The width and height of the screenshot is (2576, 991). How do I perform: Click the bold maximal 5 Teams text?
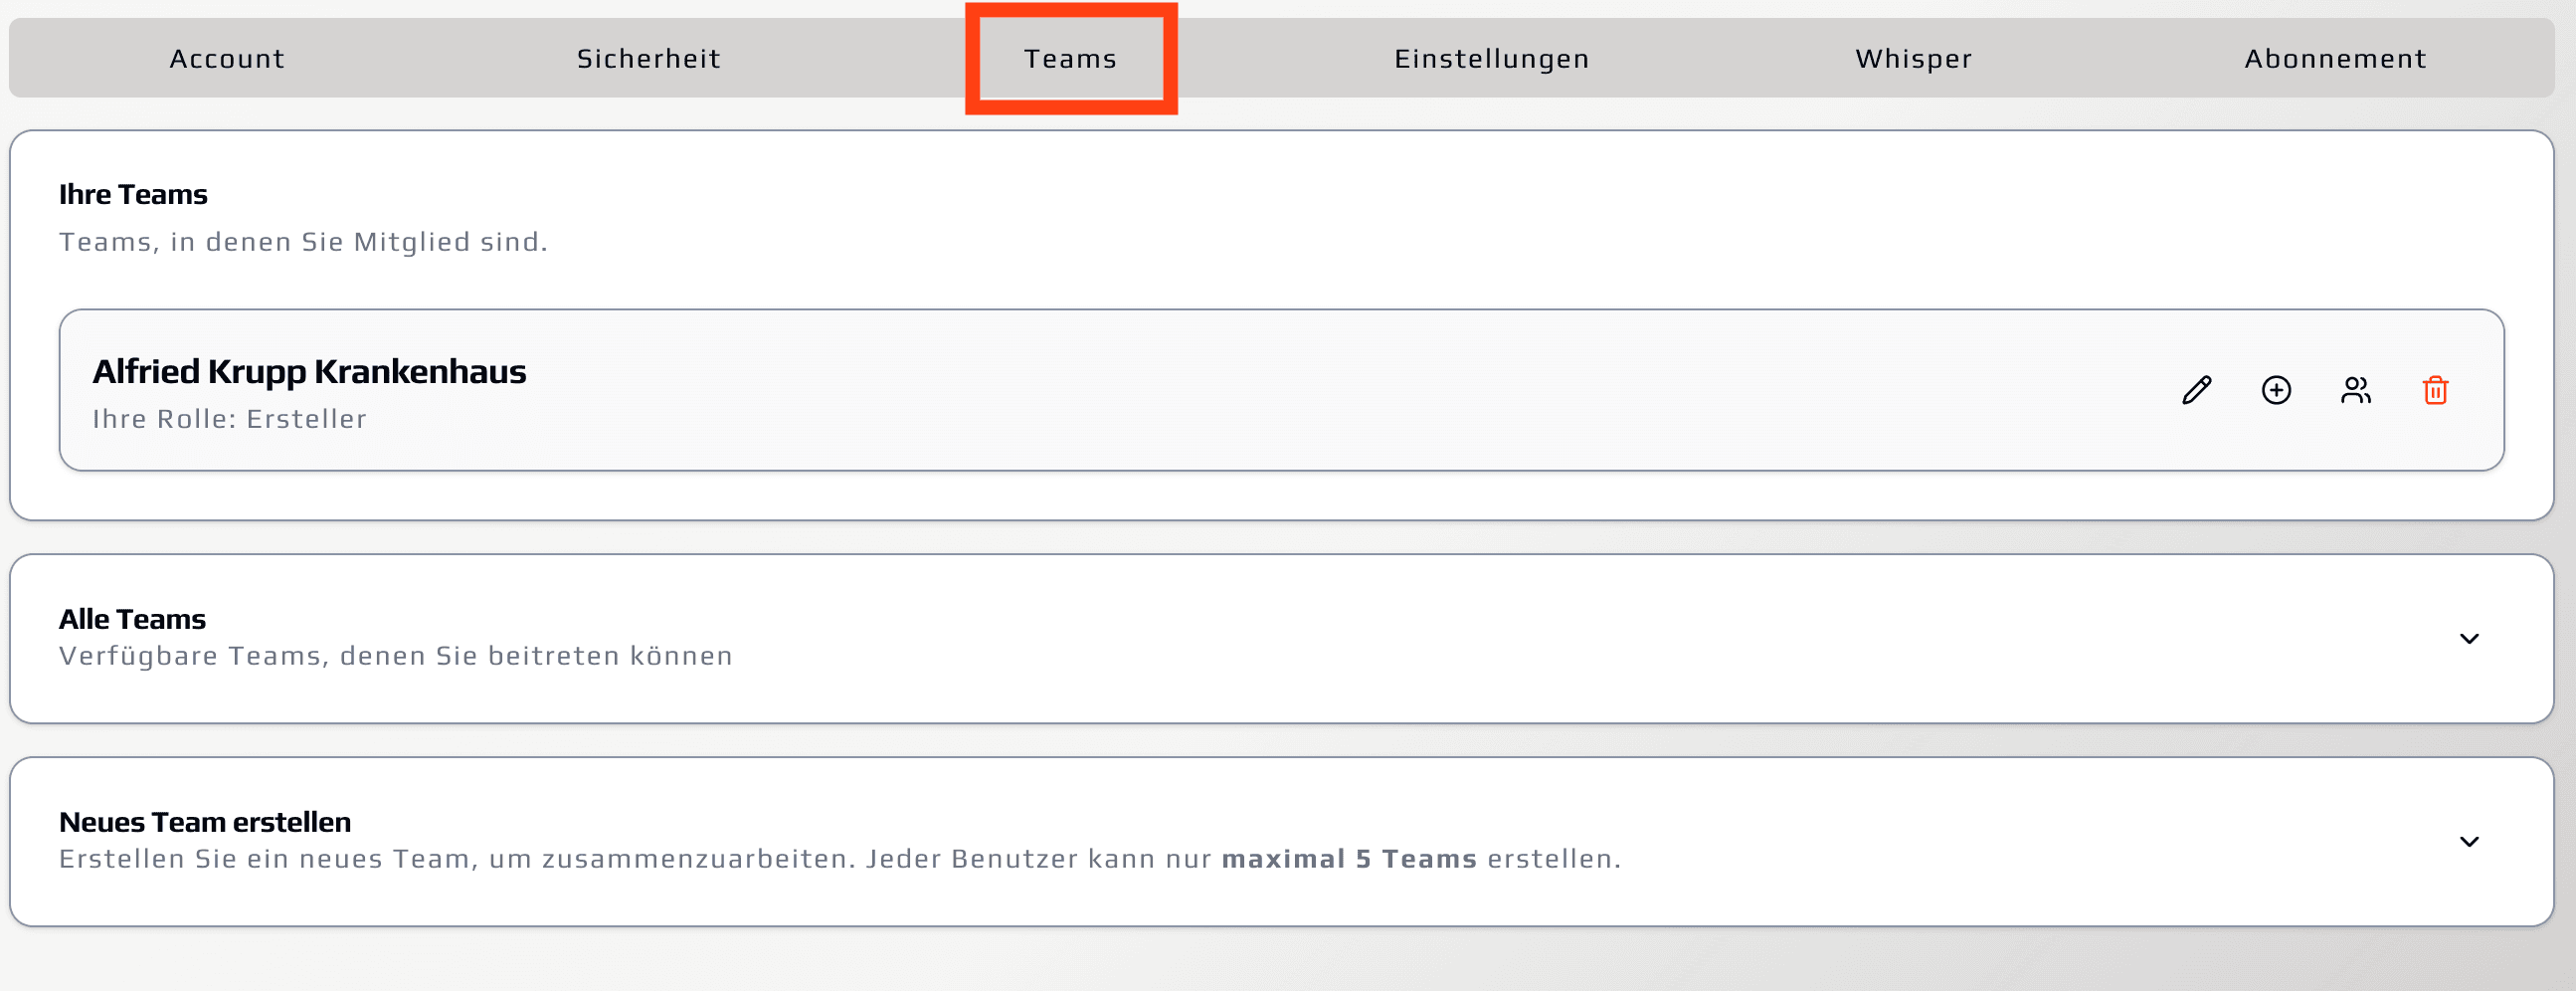[x=1349, y=859]
